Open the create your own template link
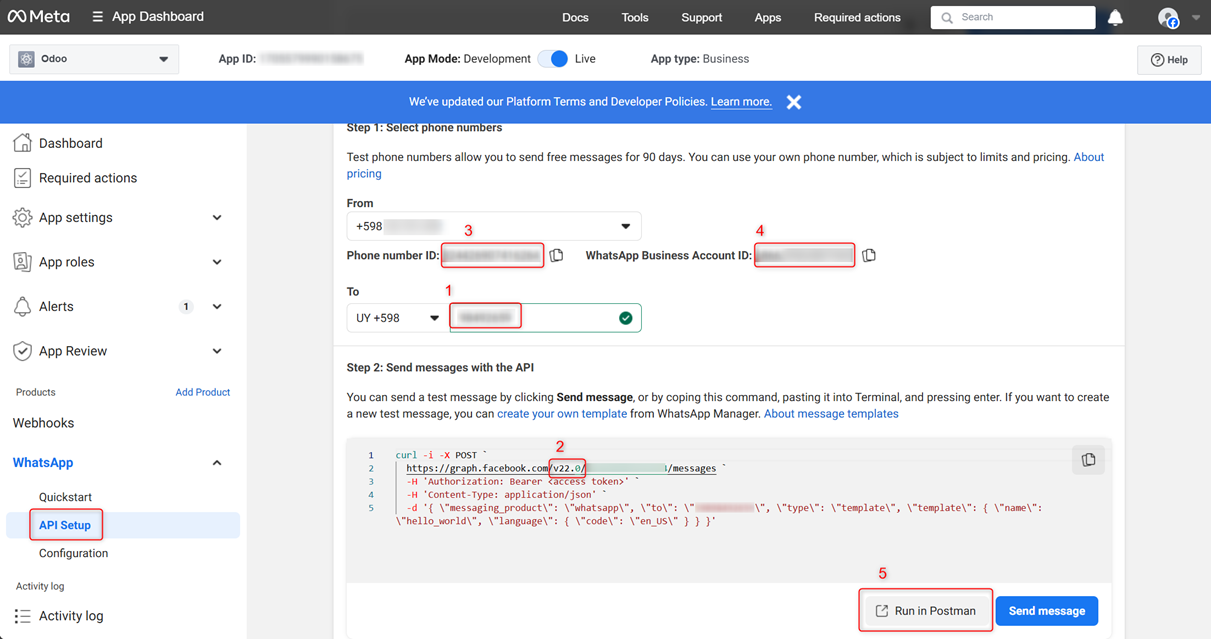Image resolution: width=1211 pixels, height=639 pixels. click(x=561, y=413)
